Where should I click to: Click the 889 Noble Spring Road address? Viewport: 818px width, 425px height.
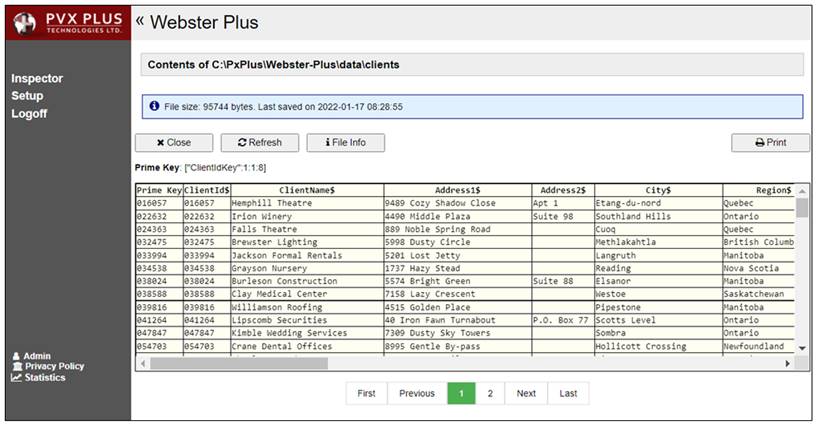pos(458,229)
